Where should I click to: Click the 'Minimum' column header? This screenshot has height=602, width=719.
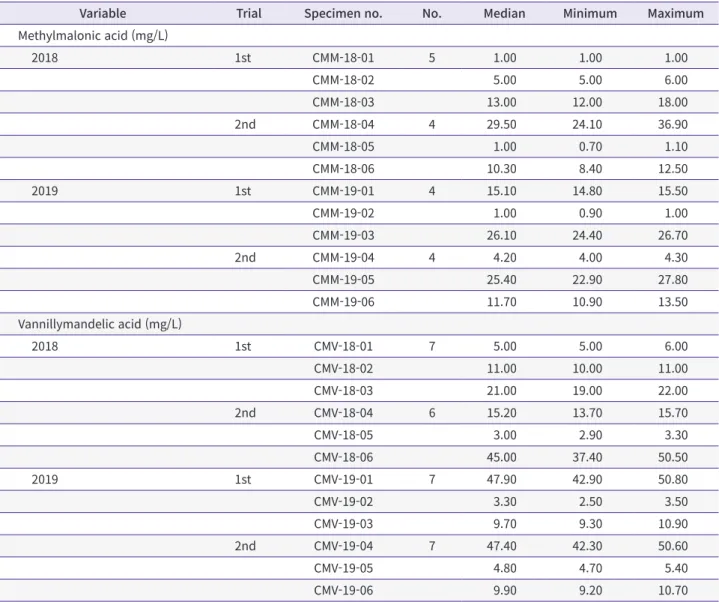tap(590, 13)
